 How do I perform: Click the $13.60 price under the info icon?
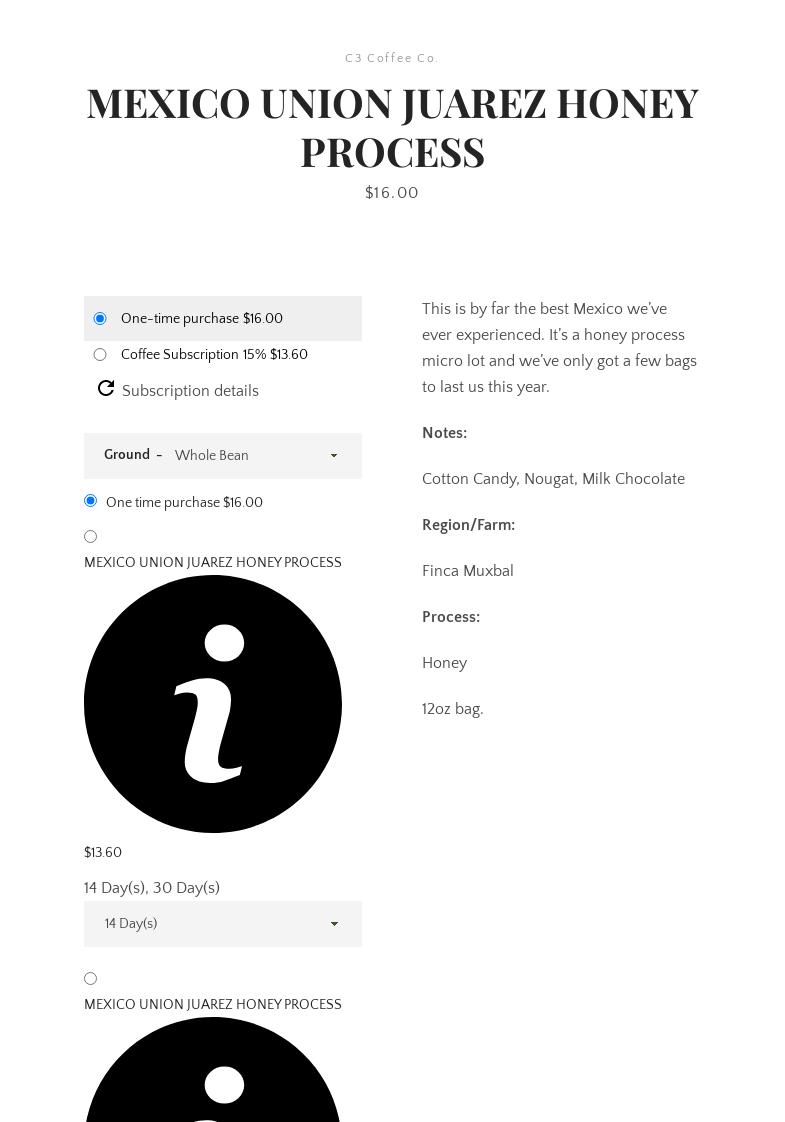tap(103, 853)
